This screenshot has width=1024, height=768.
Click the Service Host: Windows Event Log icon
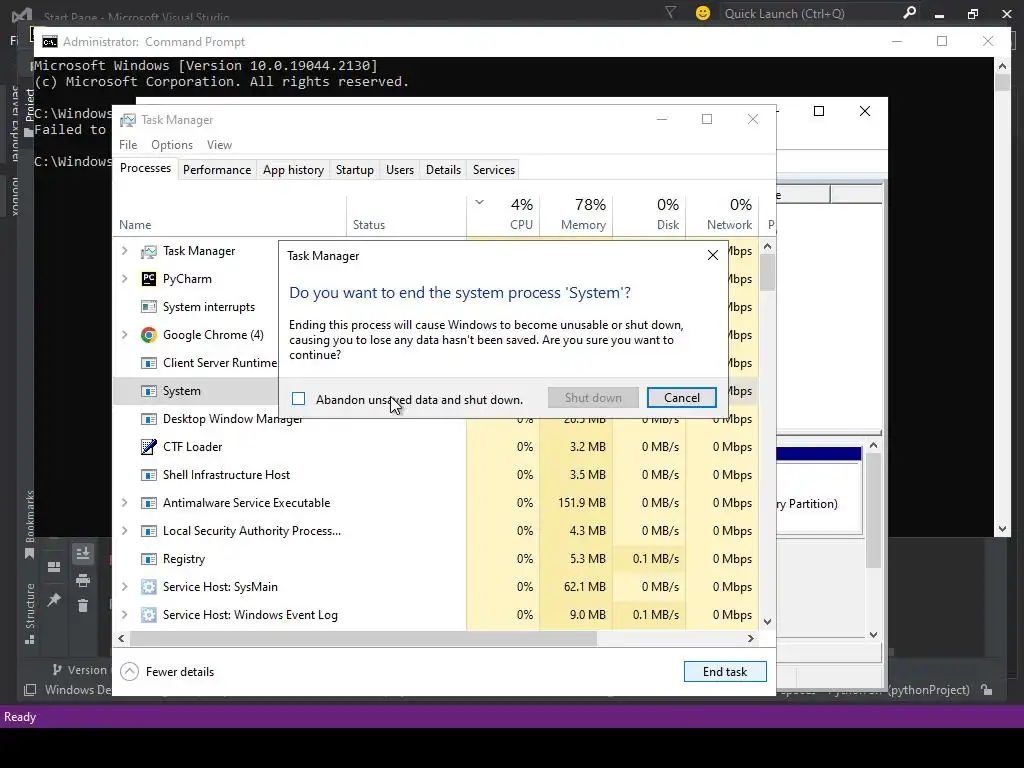click(149, 615)
